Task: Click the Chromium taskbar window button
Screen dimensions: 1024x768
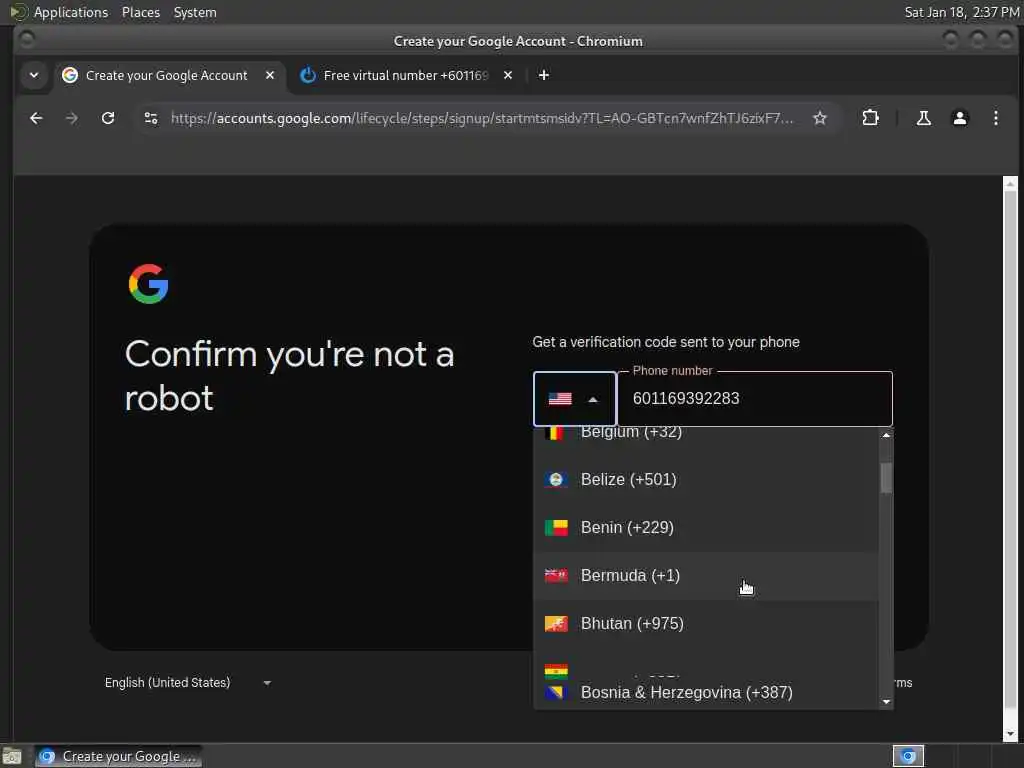Action: coord(118,756)
